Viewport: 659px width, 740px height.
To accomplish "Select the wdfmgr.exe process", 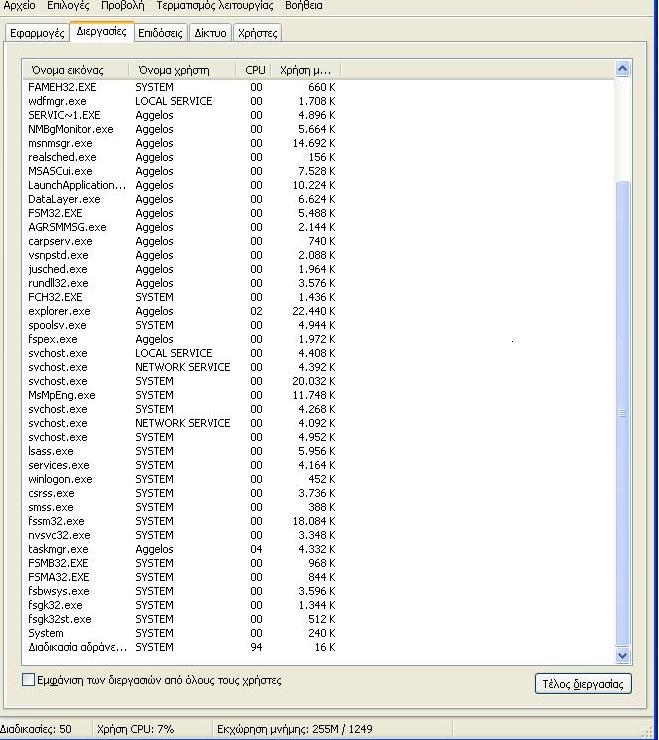I will pyautogui.click(x=181, y=101).
